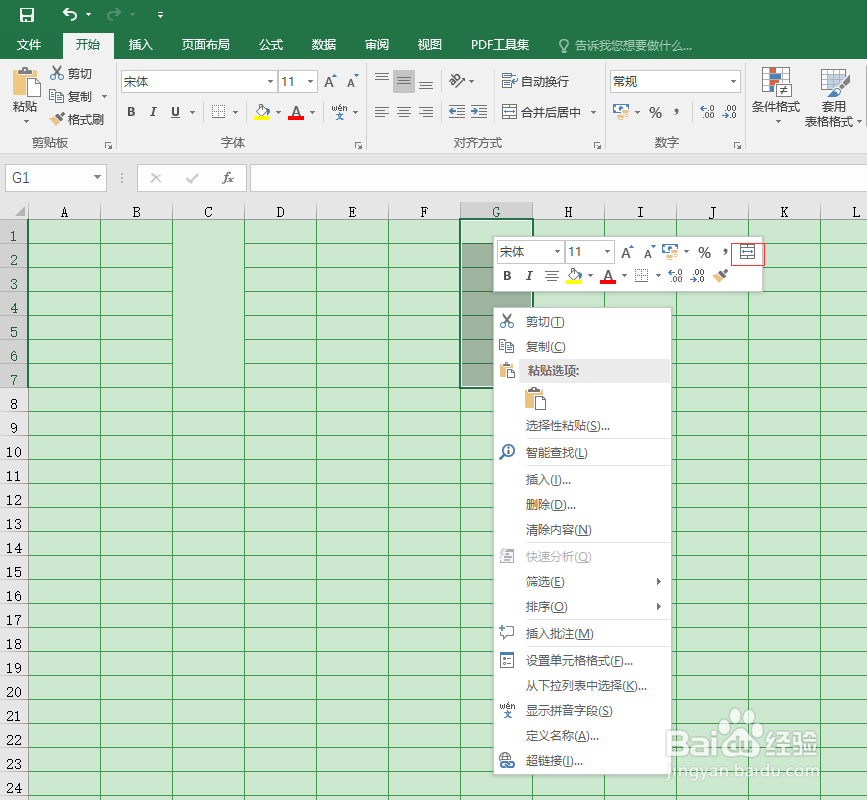Toggle bold in the ribbon font group
Viewport: 867px width, 800px height.
[131, 112]
